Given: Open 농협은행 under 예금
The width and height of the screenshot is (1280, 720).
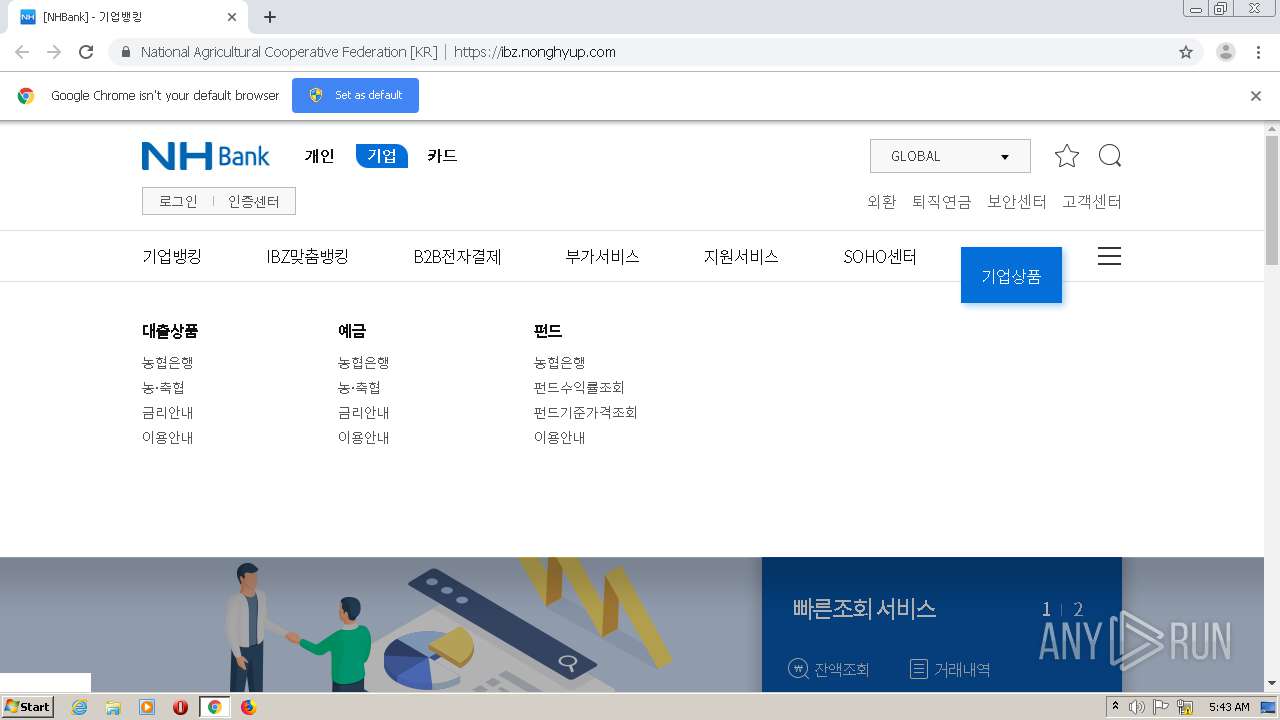Looking at the screenshot, I should pyautogui.click(x=364, y=362).
